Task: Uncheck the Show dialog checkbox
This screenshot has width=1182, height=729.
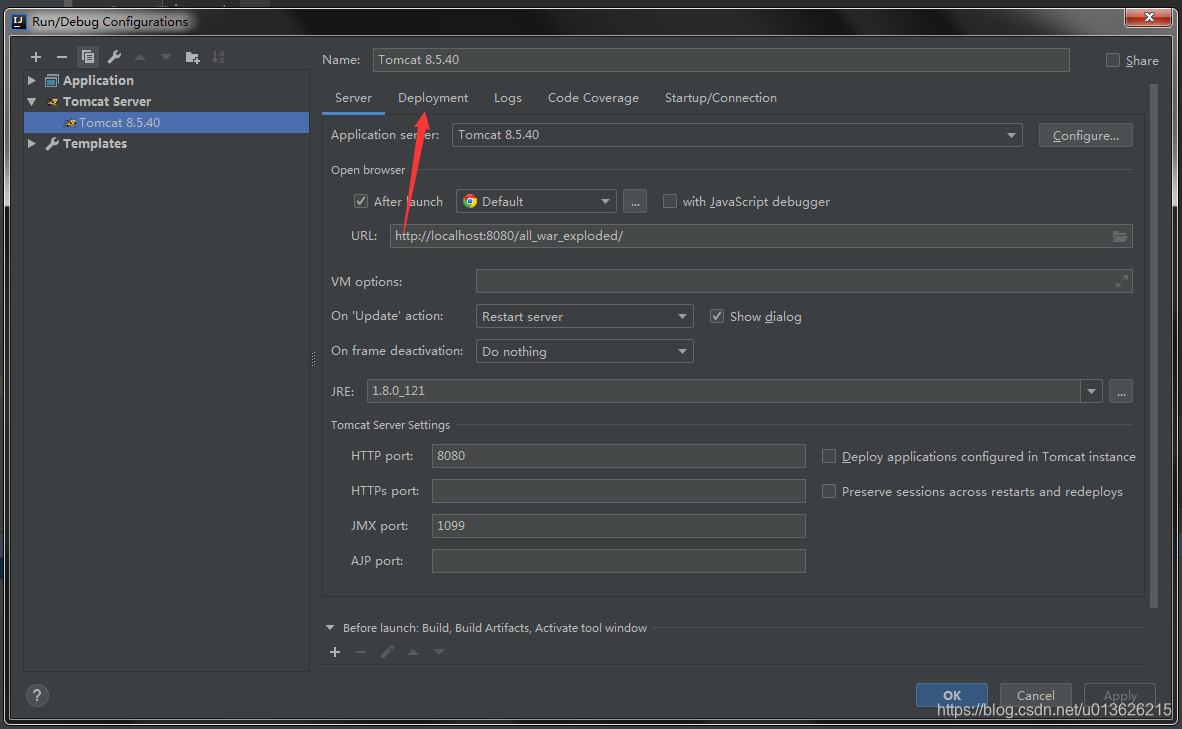Action: pyautogui.click(x=717, y=316)
